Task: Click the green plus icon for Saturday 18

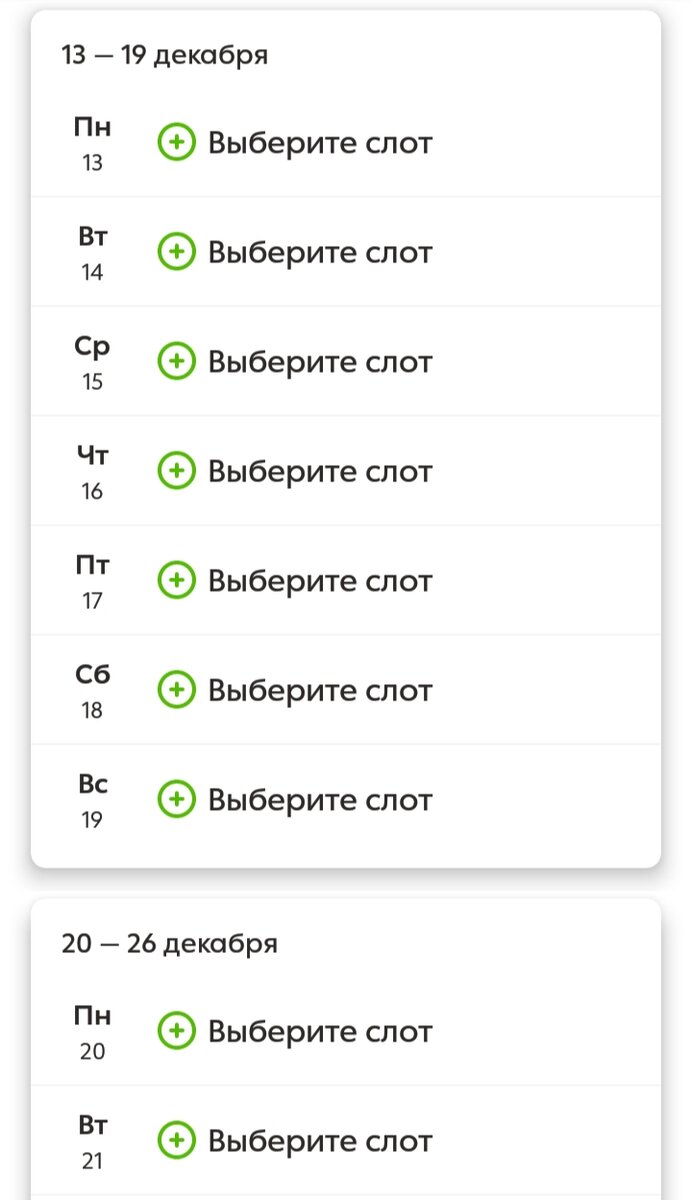Action: 178,689
